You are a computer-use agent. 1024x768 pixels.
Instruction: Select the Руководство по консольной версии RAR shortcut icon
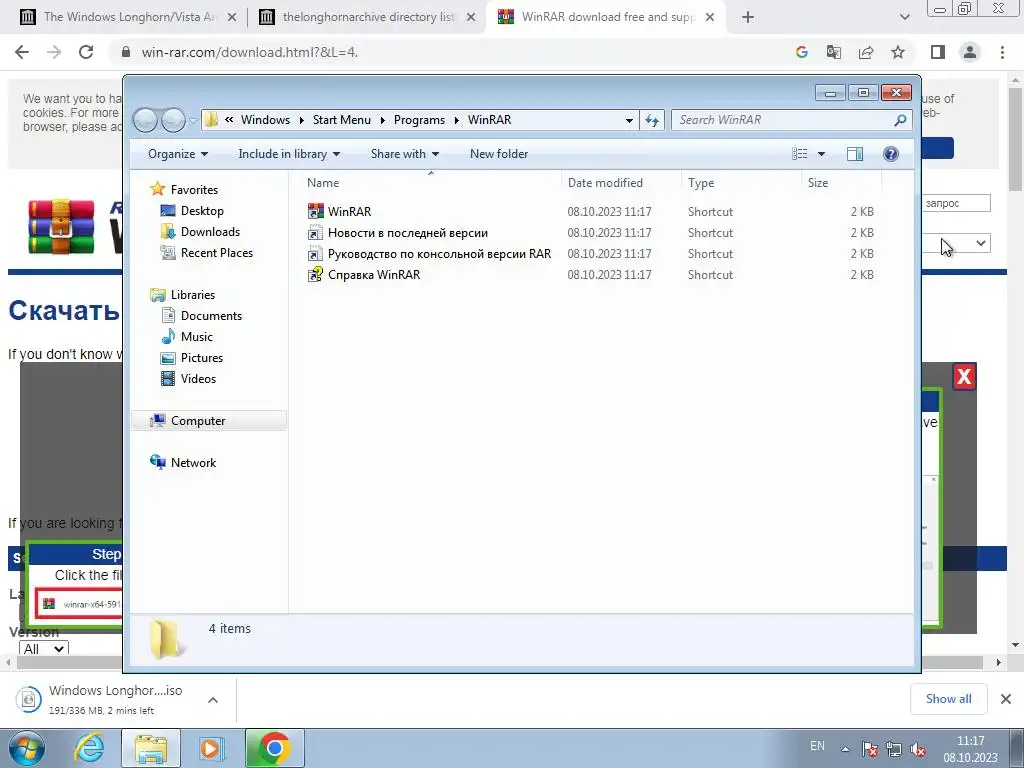click(x=315, y=253)
